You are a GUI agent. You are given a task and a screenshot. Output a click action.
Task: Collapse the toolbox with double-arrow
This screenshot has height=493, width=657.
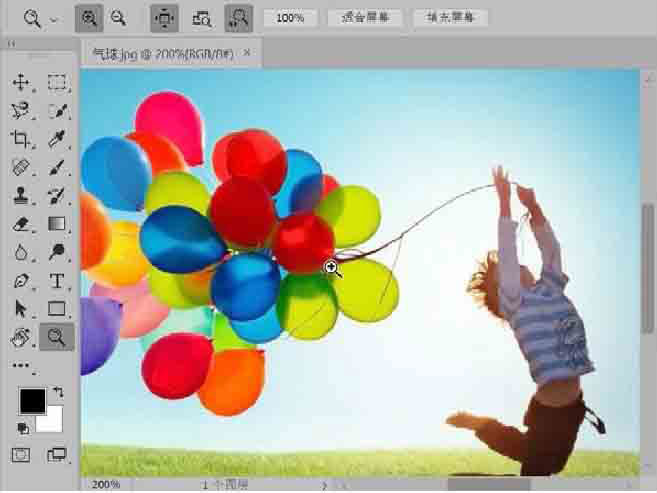click(12, 44)
